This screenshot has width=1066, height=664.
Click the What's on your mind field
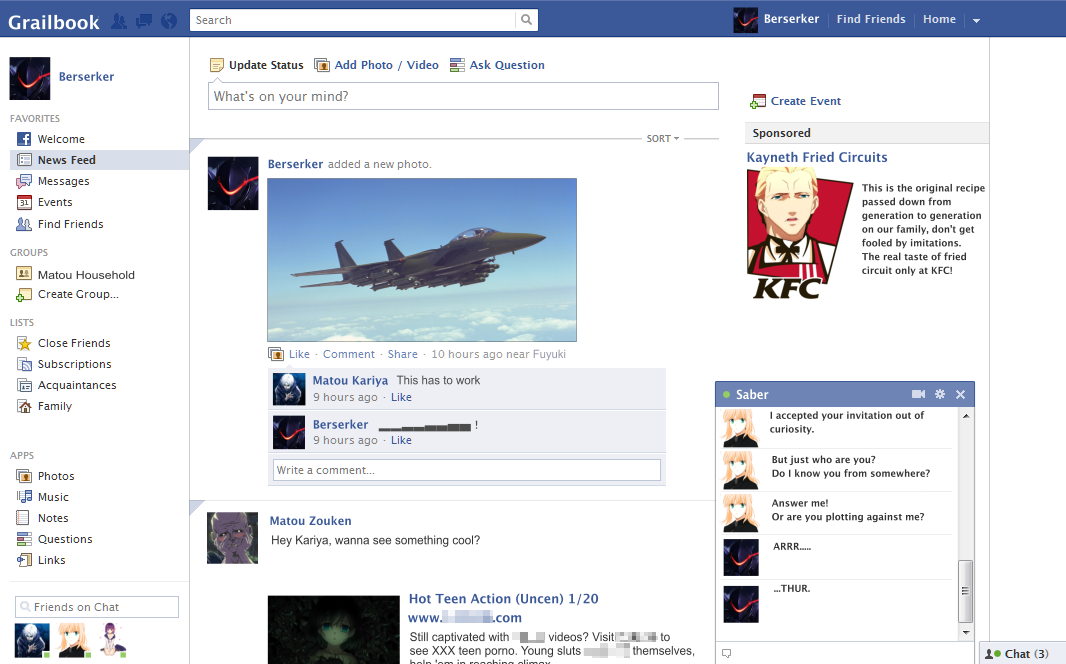(x=463, y=97)
